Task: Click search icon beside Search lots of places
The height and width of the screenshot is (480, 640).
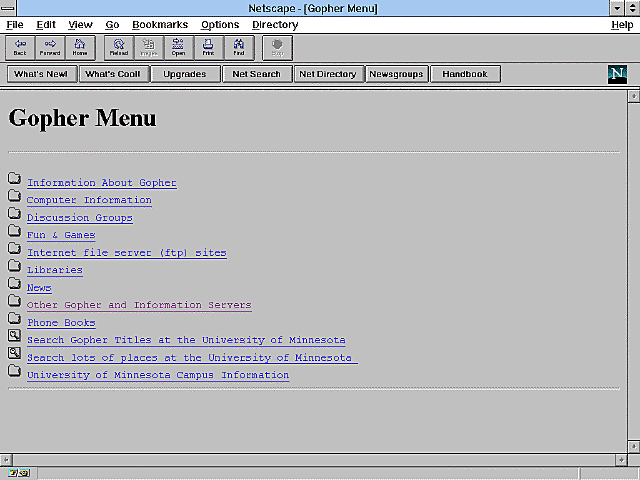Action: (14, 353)
